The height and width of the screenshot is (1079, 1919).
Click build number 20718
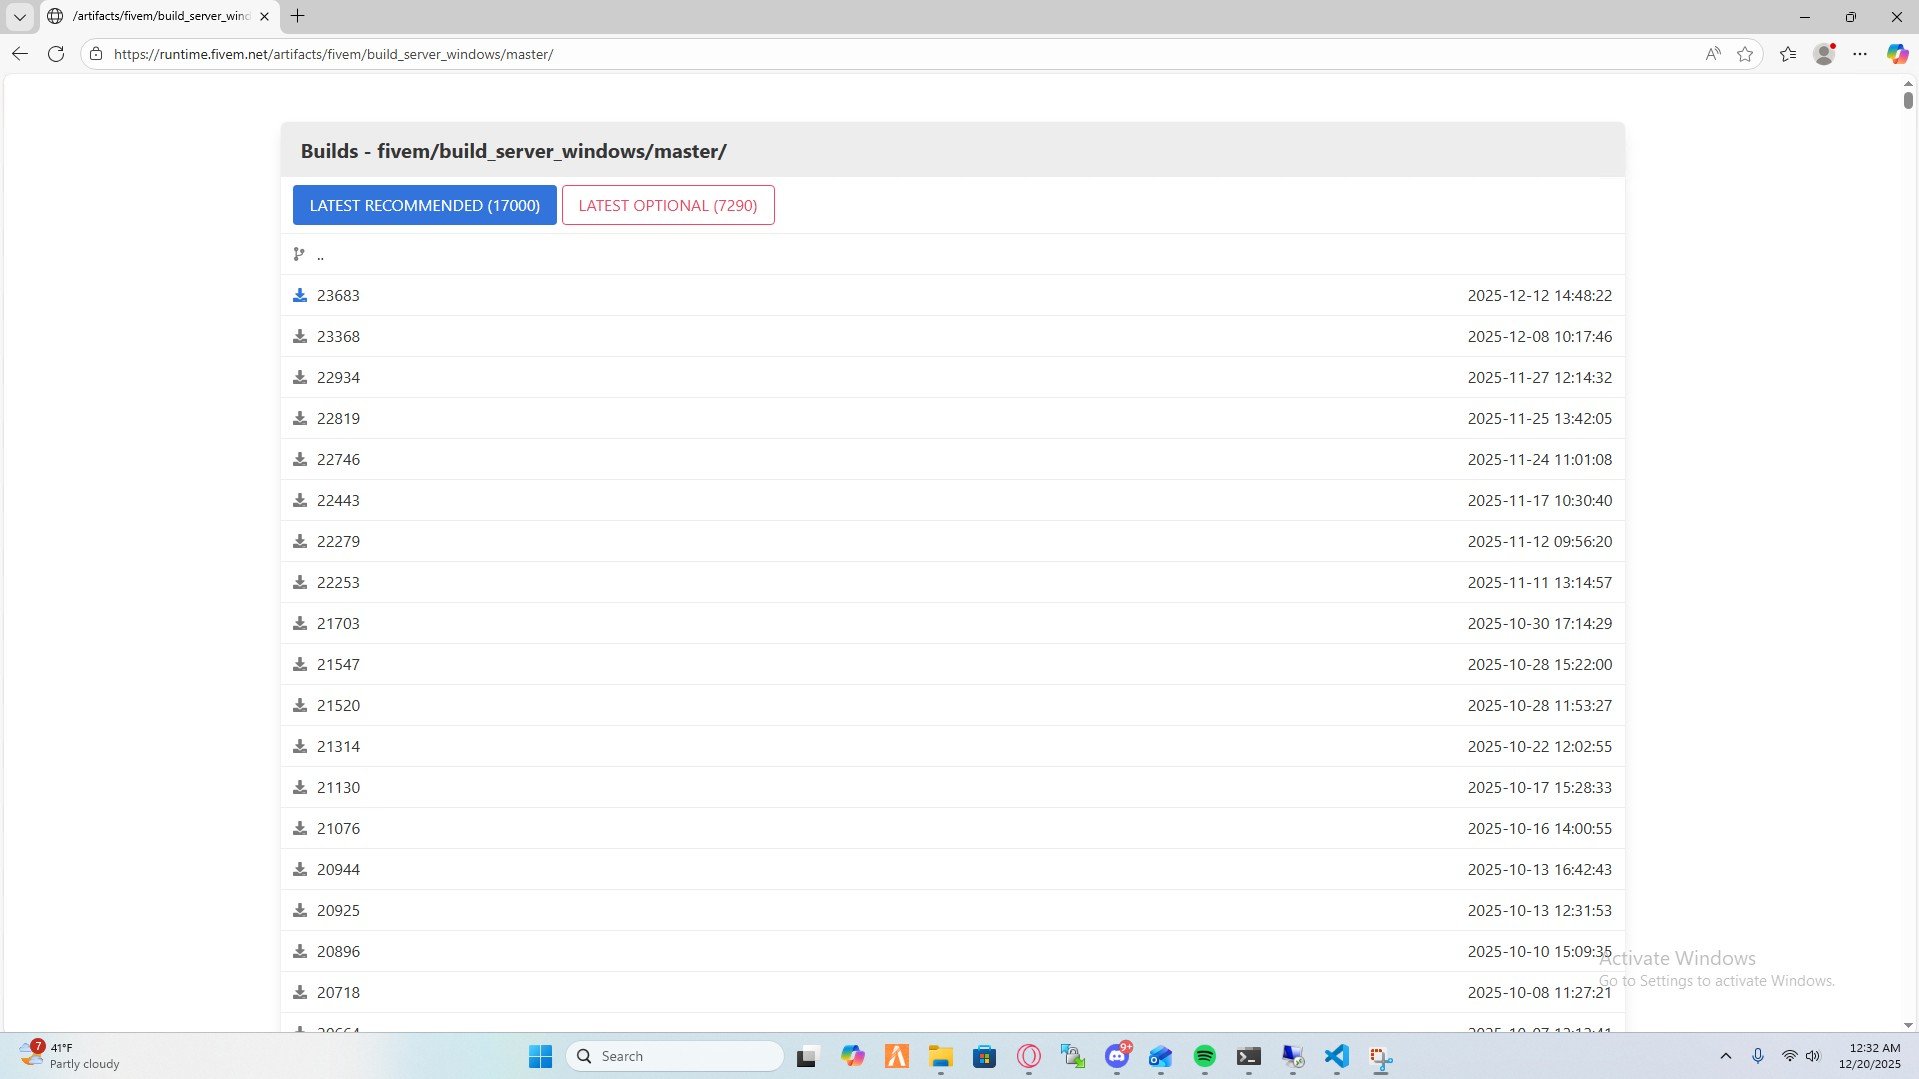tap(338, 992)
